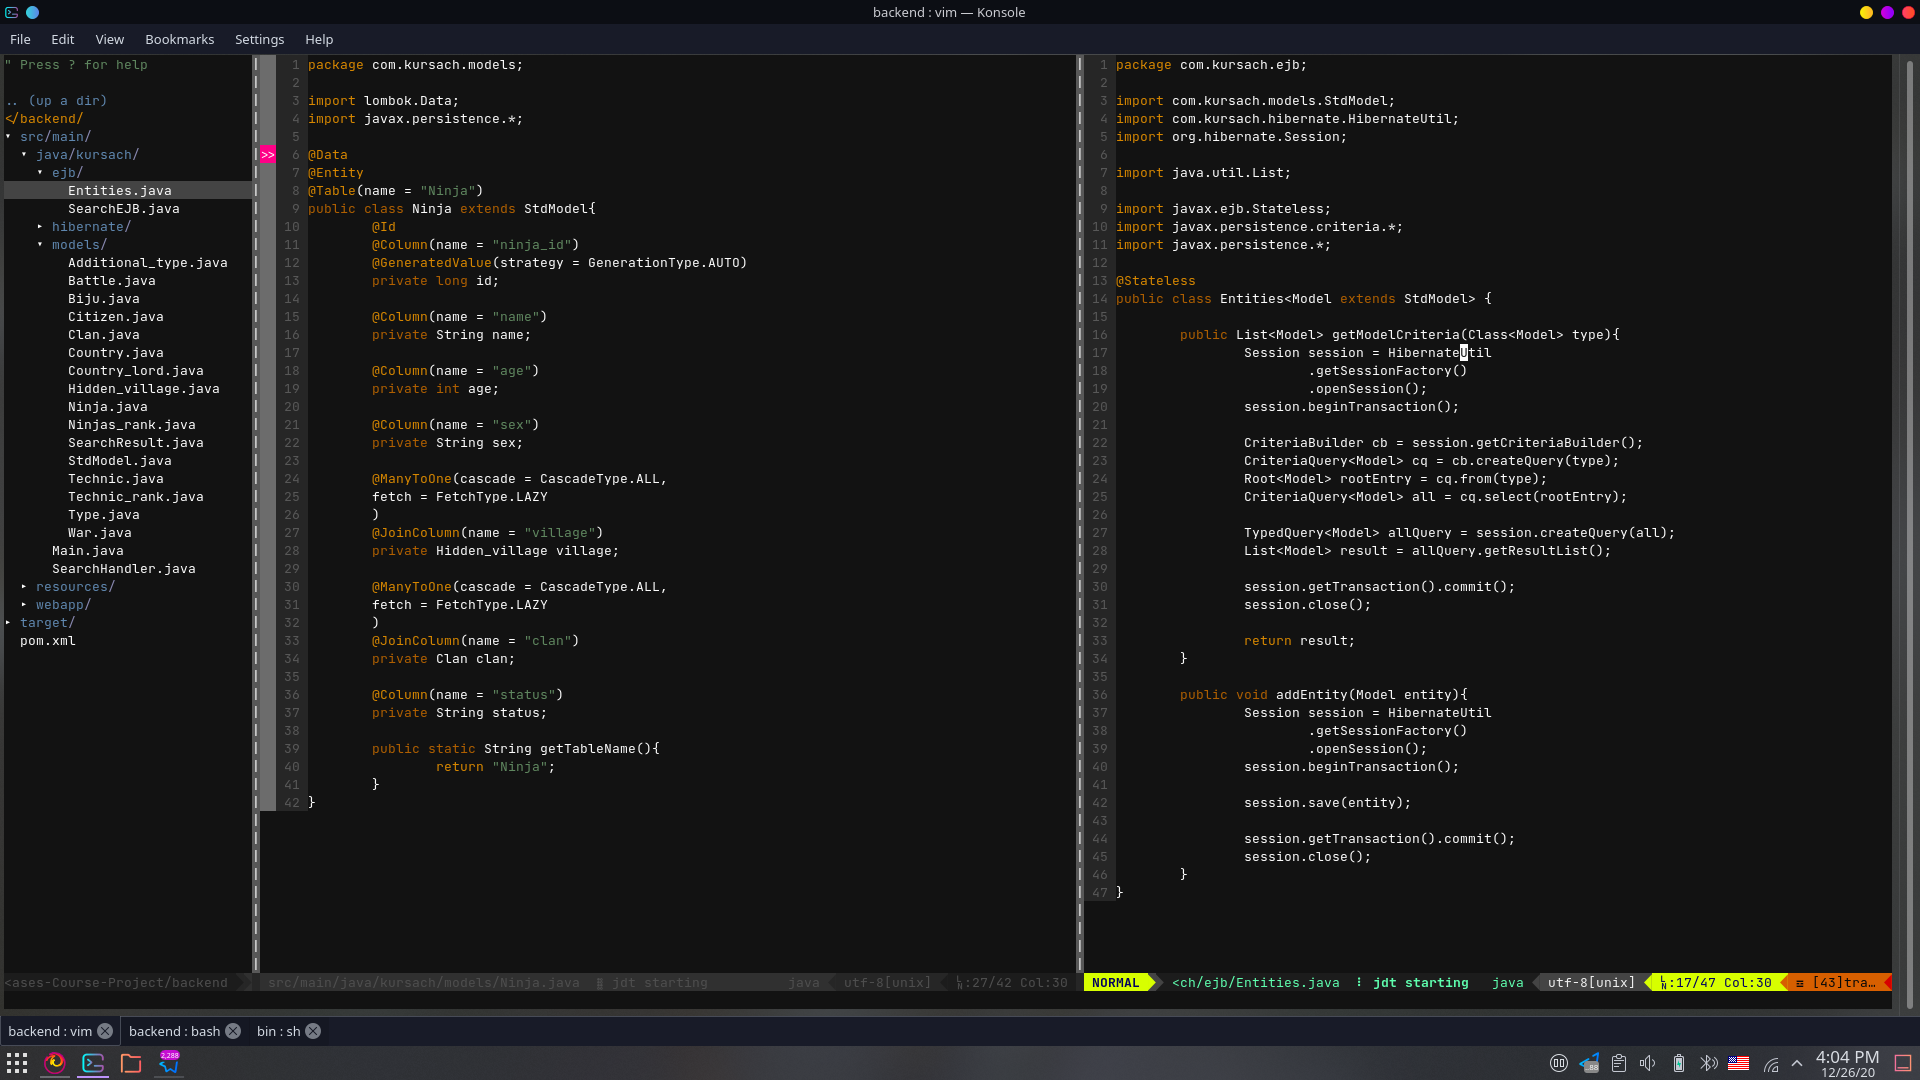Switch to the 'bin : sh' tab
Viewport: 1920px width, 1080px height.
click(x=278, y=1031)
